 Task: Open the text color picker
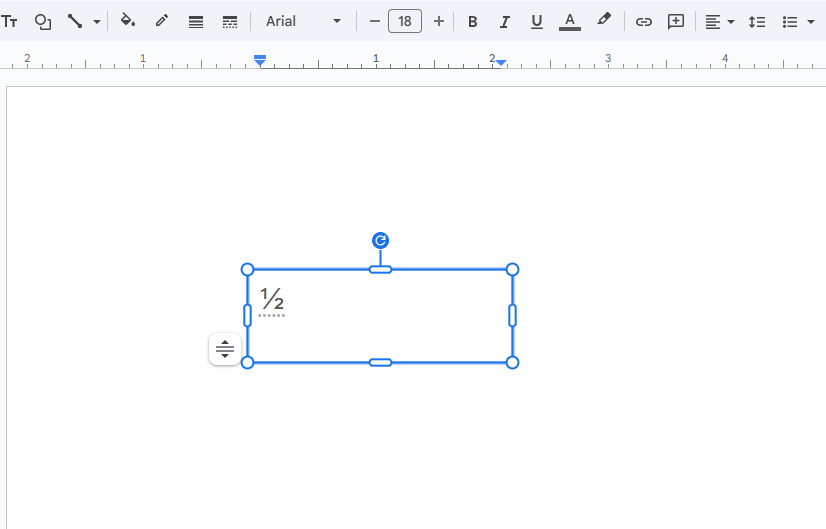point(570,21)
